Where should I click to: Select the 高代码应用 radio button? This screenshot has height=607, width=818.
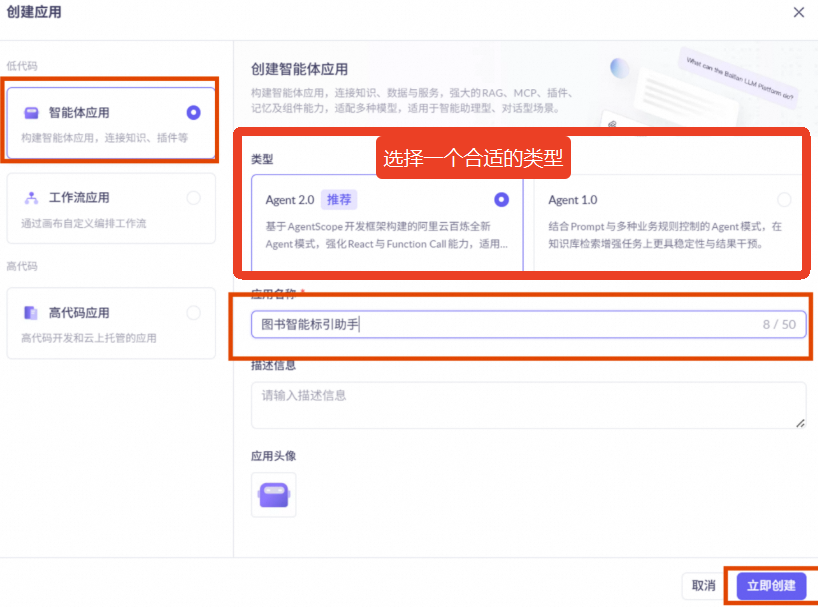click(x=194, y=313)
